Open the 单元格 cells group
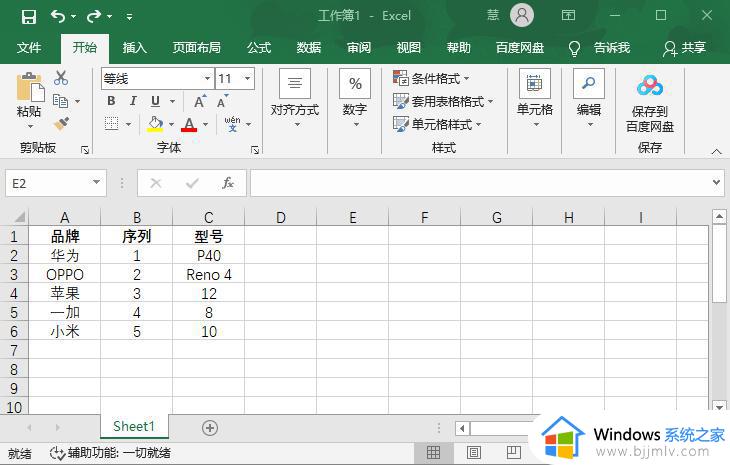Viewport: 730px width, 465px height. pos(535,98)
